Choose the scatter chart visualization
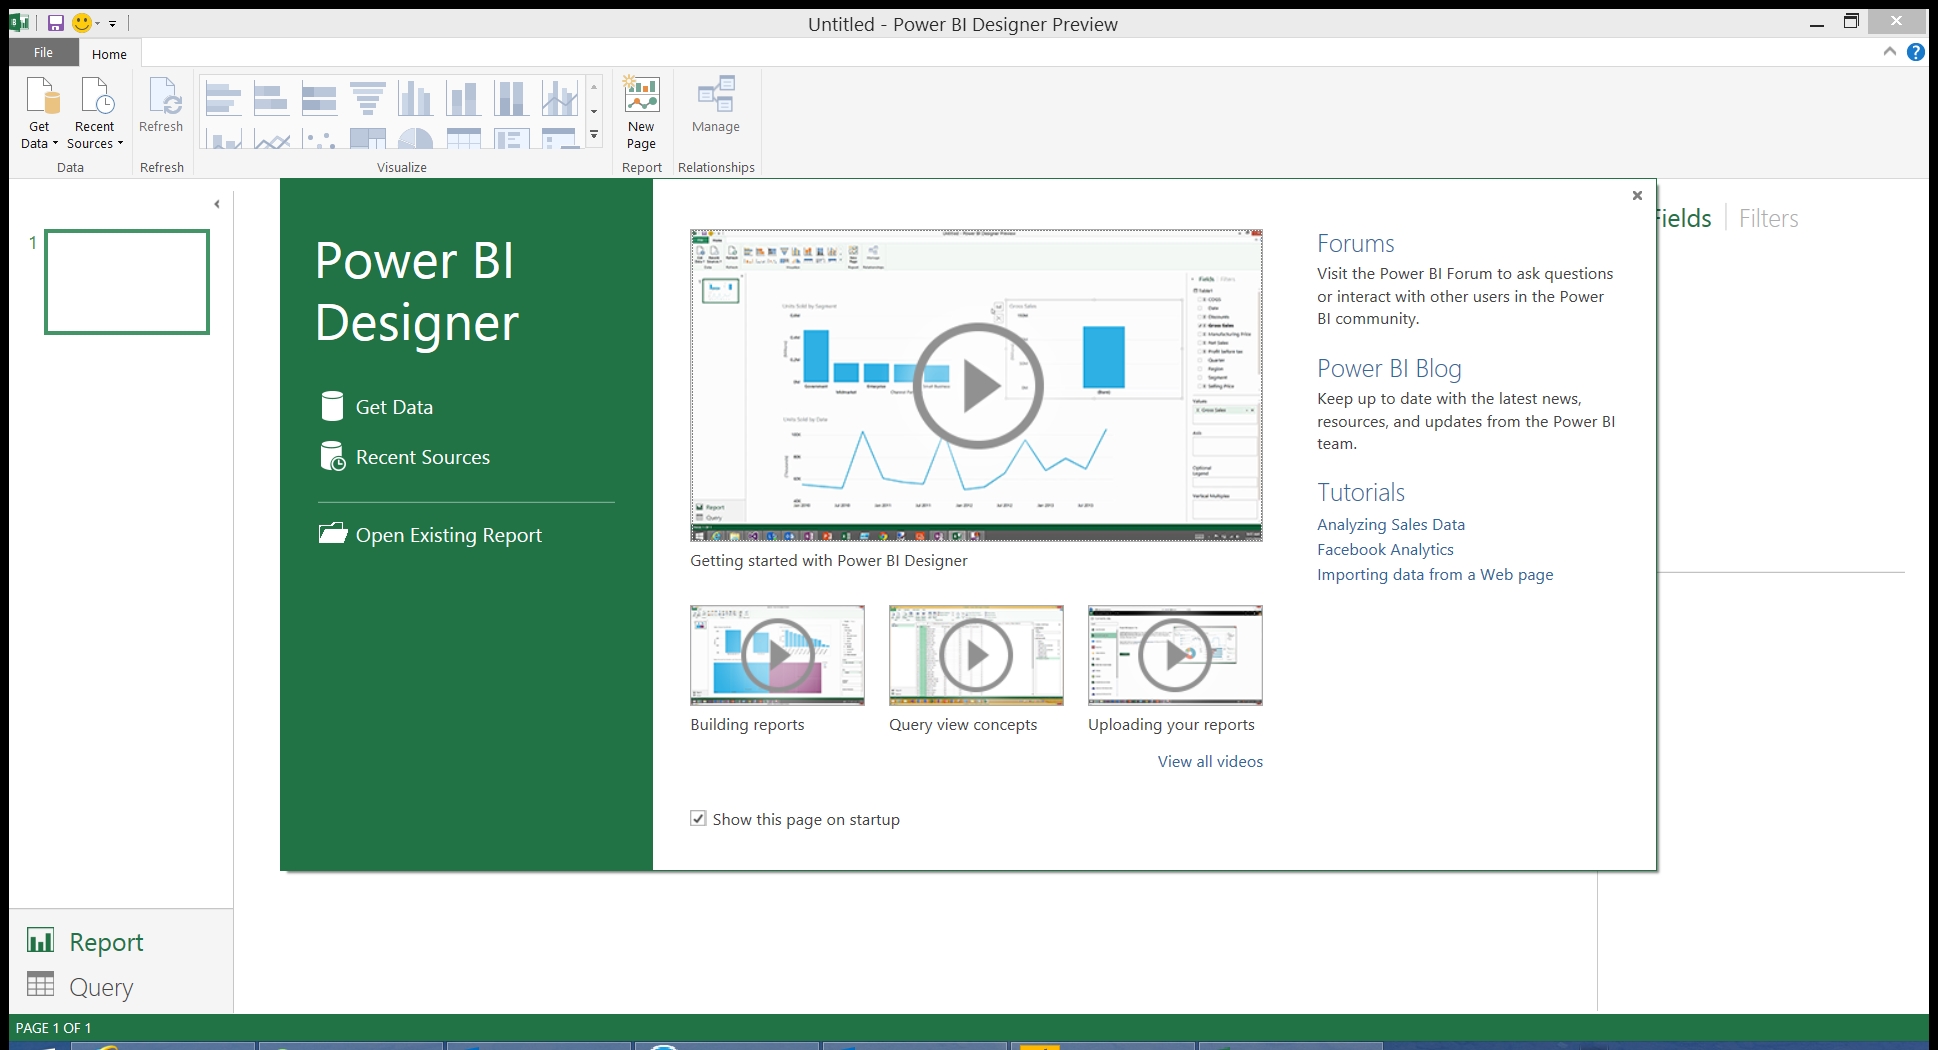 point(319,138)
